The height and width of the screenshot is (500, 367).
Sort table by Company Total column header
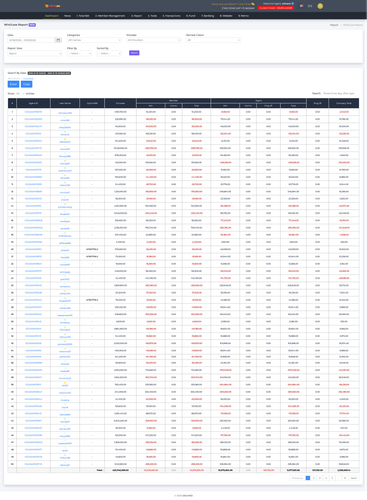(x=344, y=103)
